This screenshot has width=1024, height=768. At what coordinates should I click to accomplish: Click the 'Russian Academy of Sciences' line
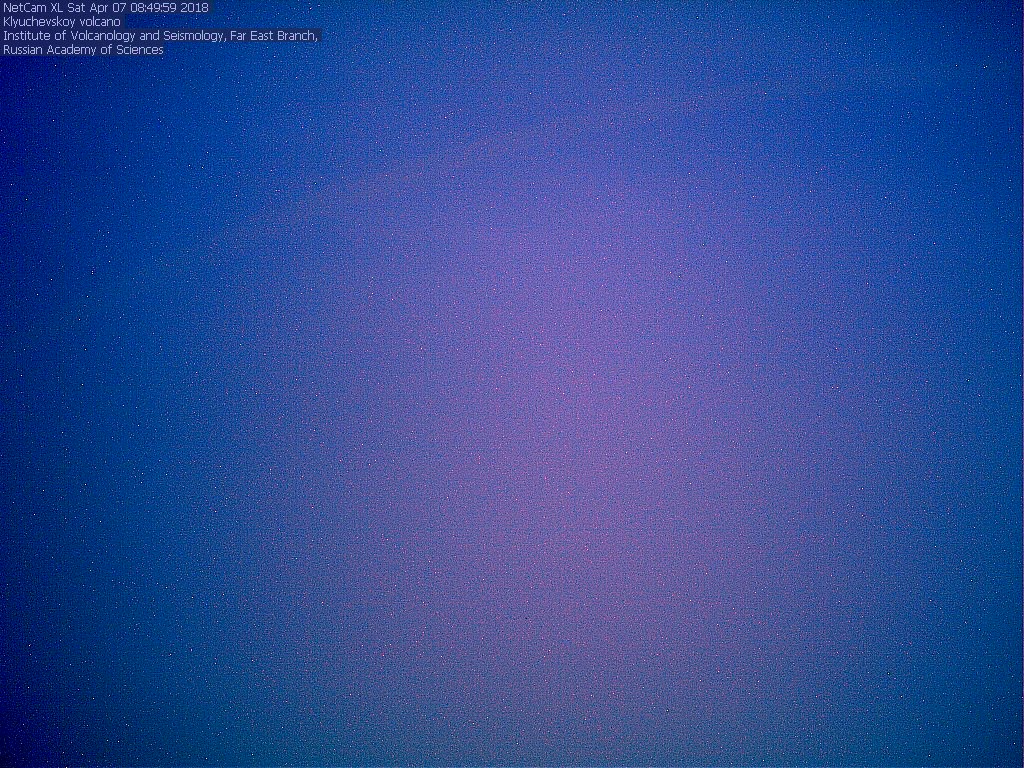tap(84, 50)
